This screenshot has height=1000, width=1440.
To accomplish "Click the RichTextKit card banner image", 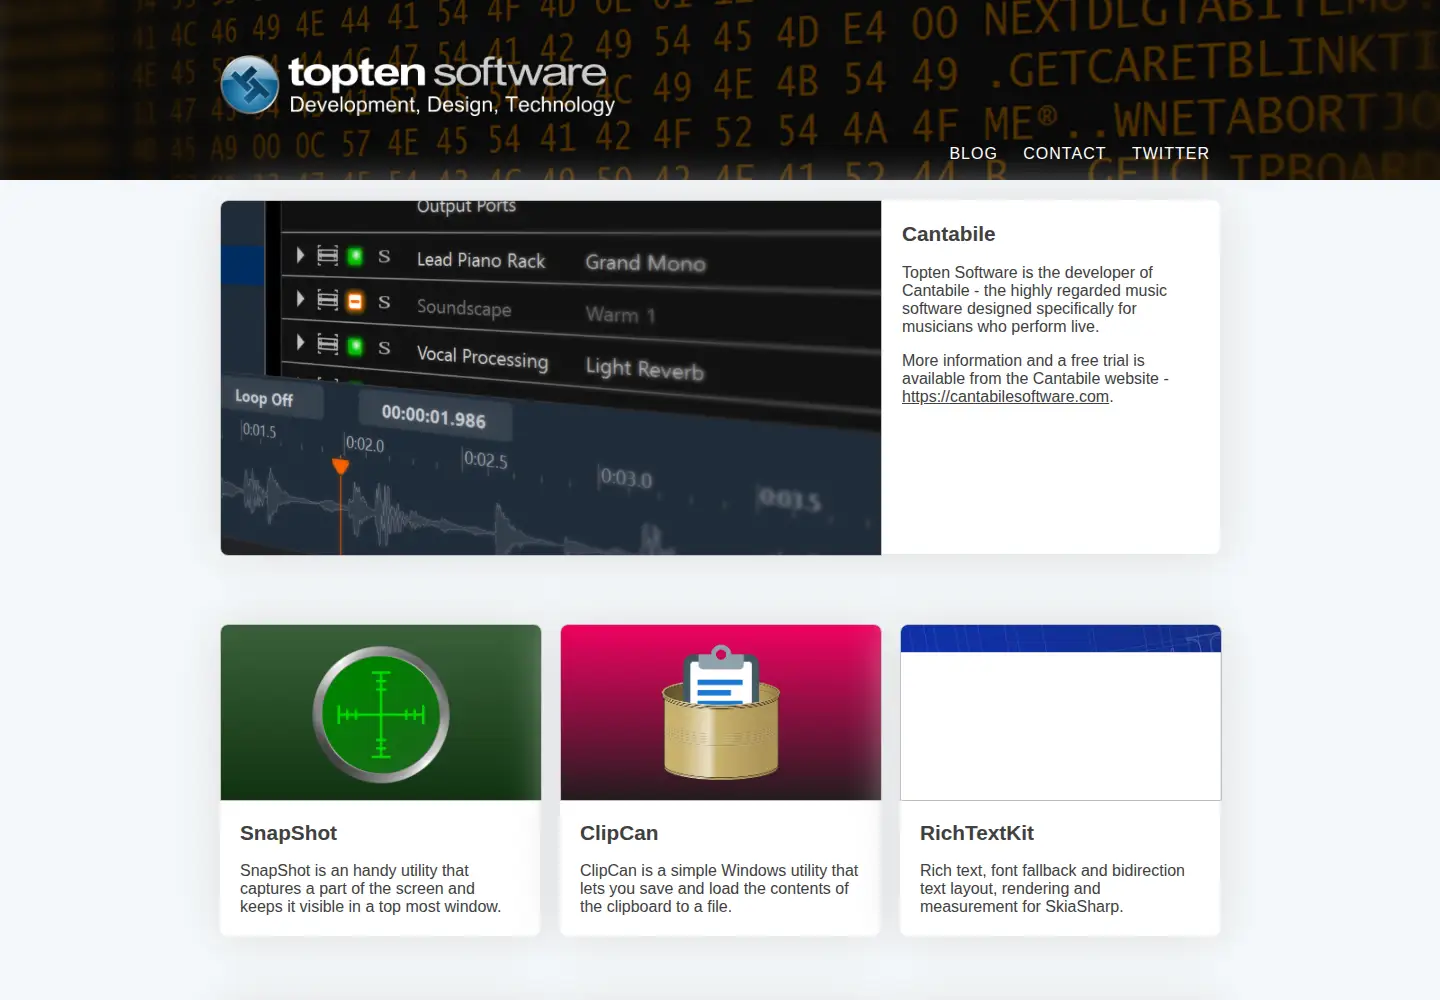I will tap(1061, 713).
